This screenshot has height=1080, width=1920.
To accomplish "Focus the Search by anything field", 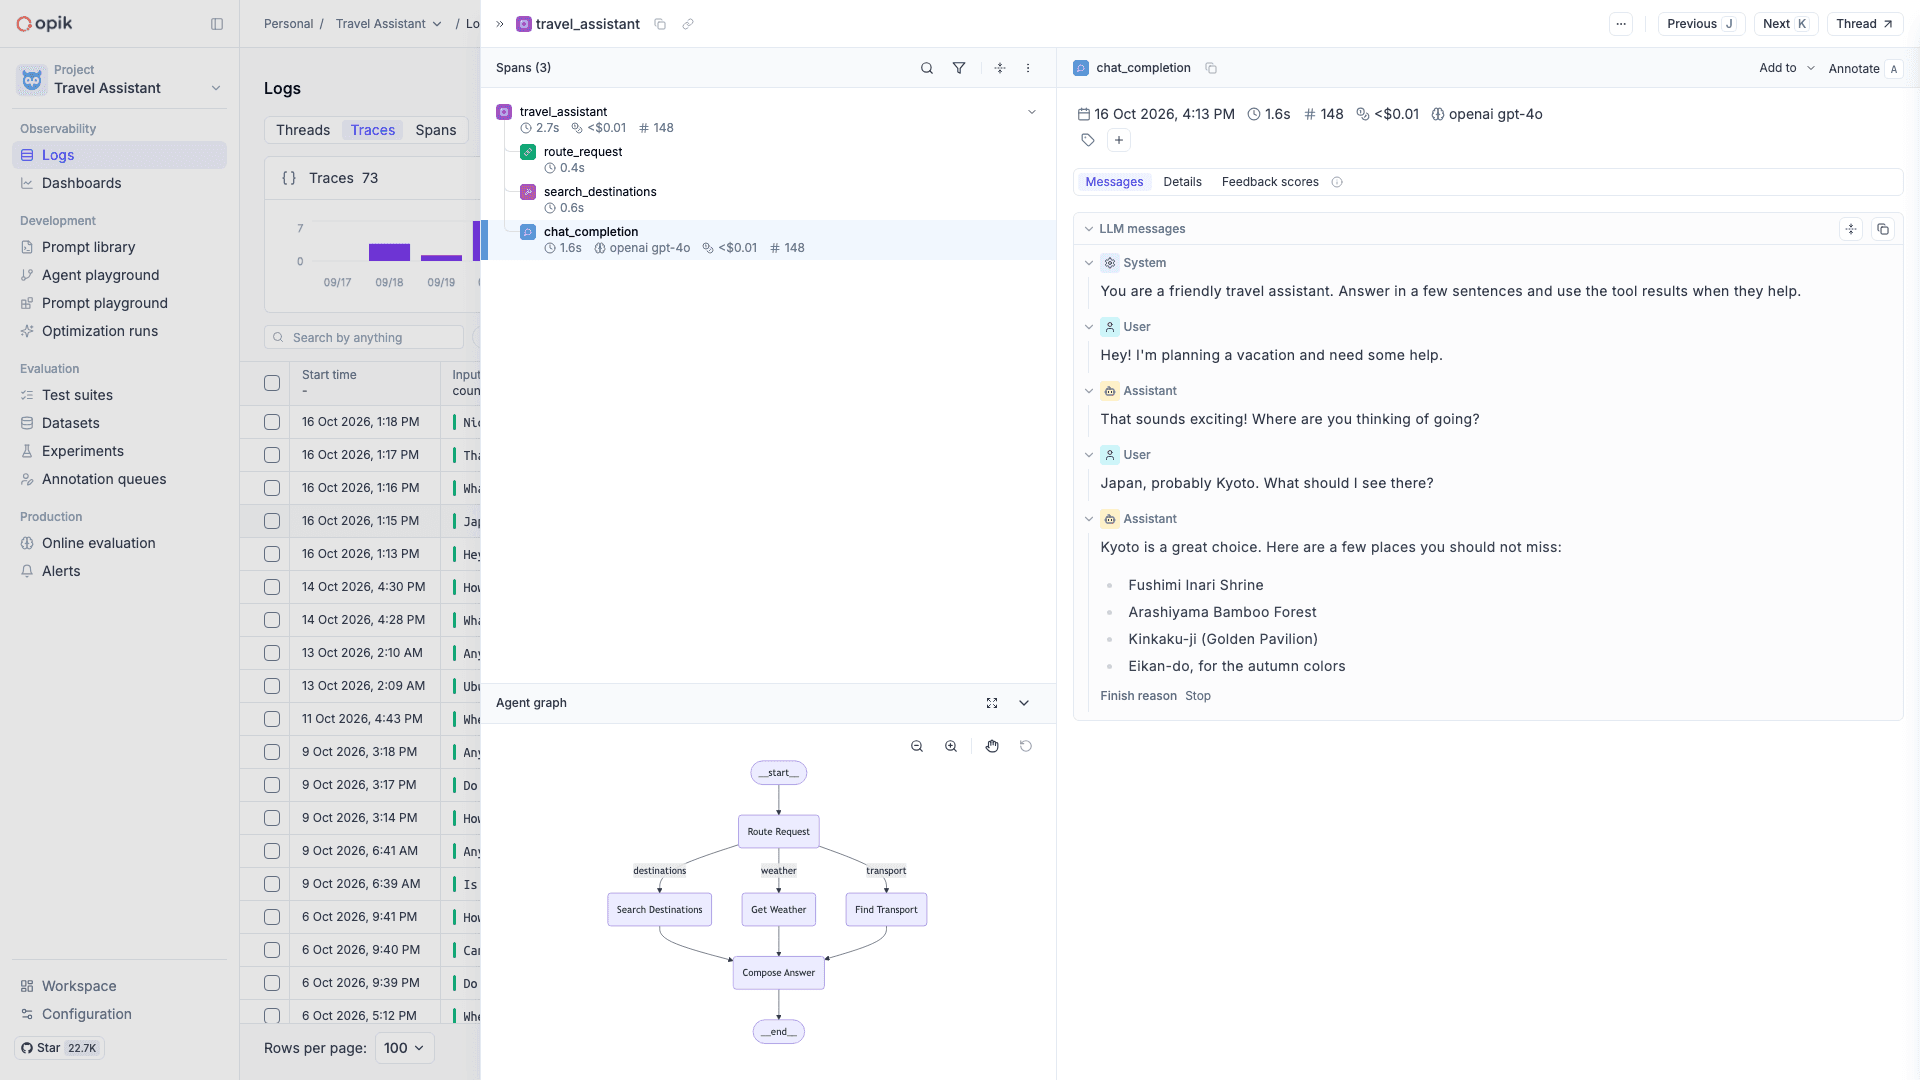I will (x=364, y=338).
